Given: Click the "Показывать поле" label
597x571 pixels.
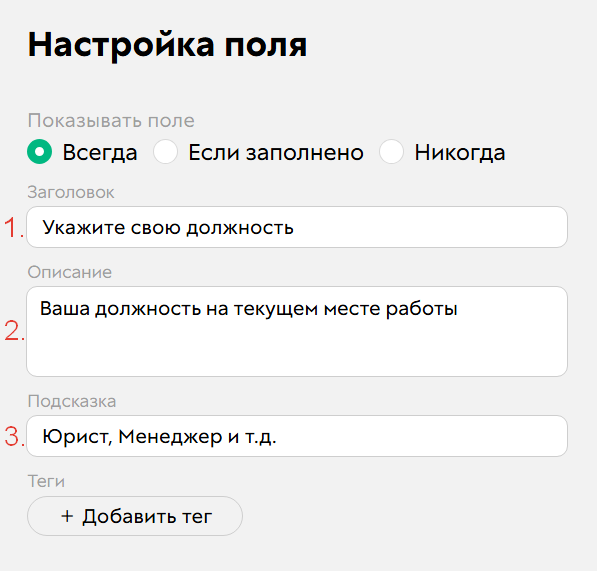Looking at the screenshot, I should pyautogui.click(x=111, y=121).
